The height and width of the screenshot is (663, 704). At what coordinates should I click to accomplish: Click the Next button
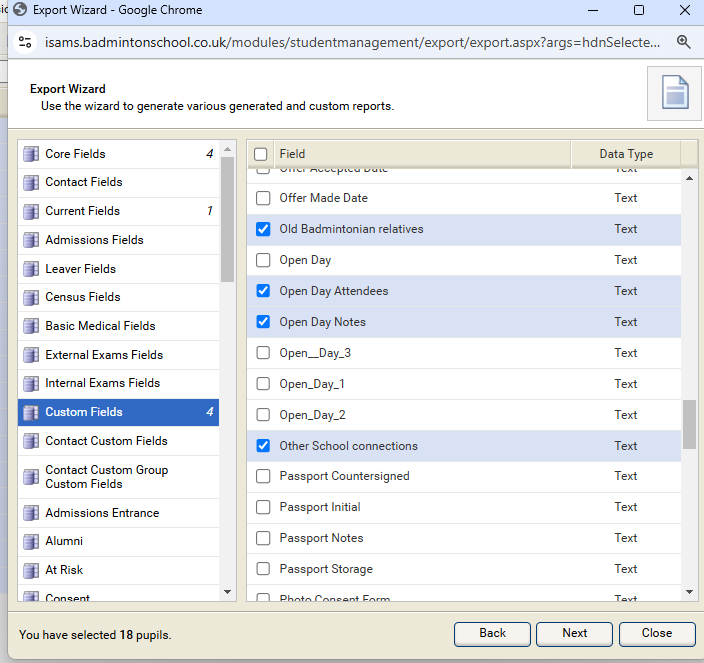(x=574, y=633)
